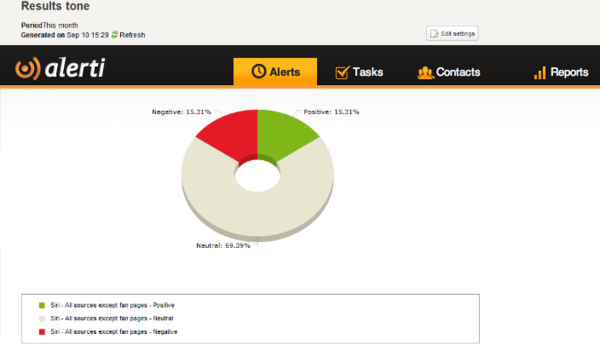Screen dimensions: 600x362
Task: Click the 'Positive: 15.31%' chart label
Action: tap(331, 112)
